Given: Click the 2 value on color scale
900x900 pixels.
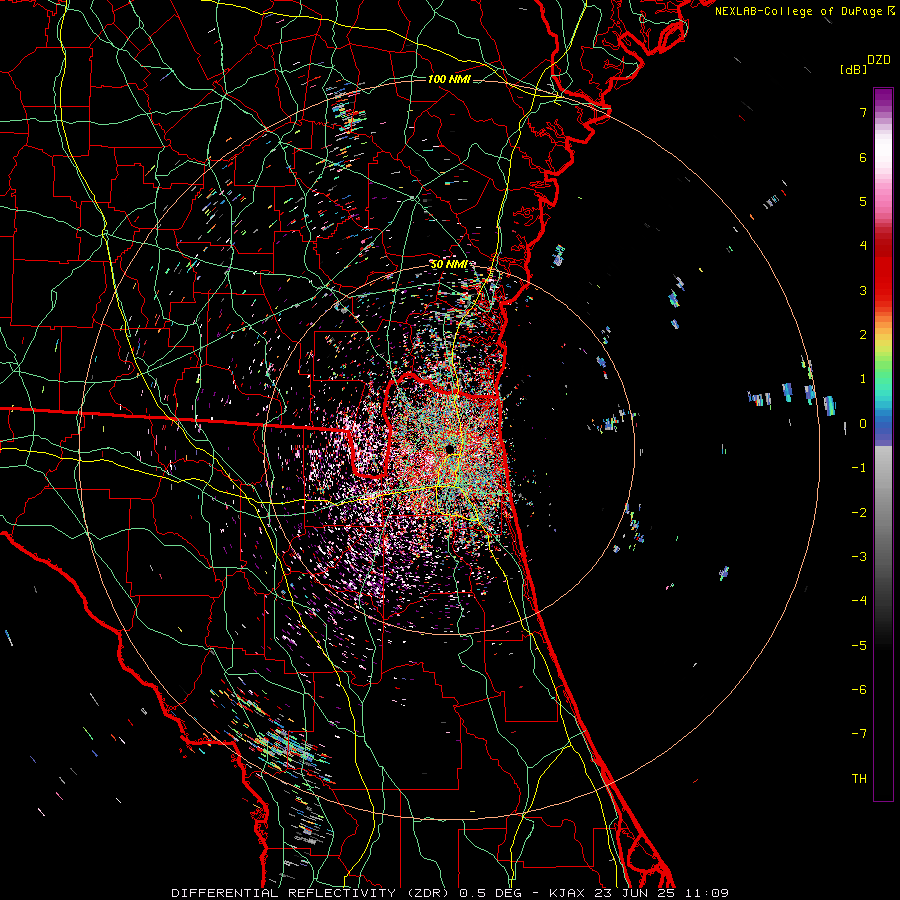Looking at the screenshot, I should coord(863,335).
